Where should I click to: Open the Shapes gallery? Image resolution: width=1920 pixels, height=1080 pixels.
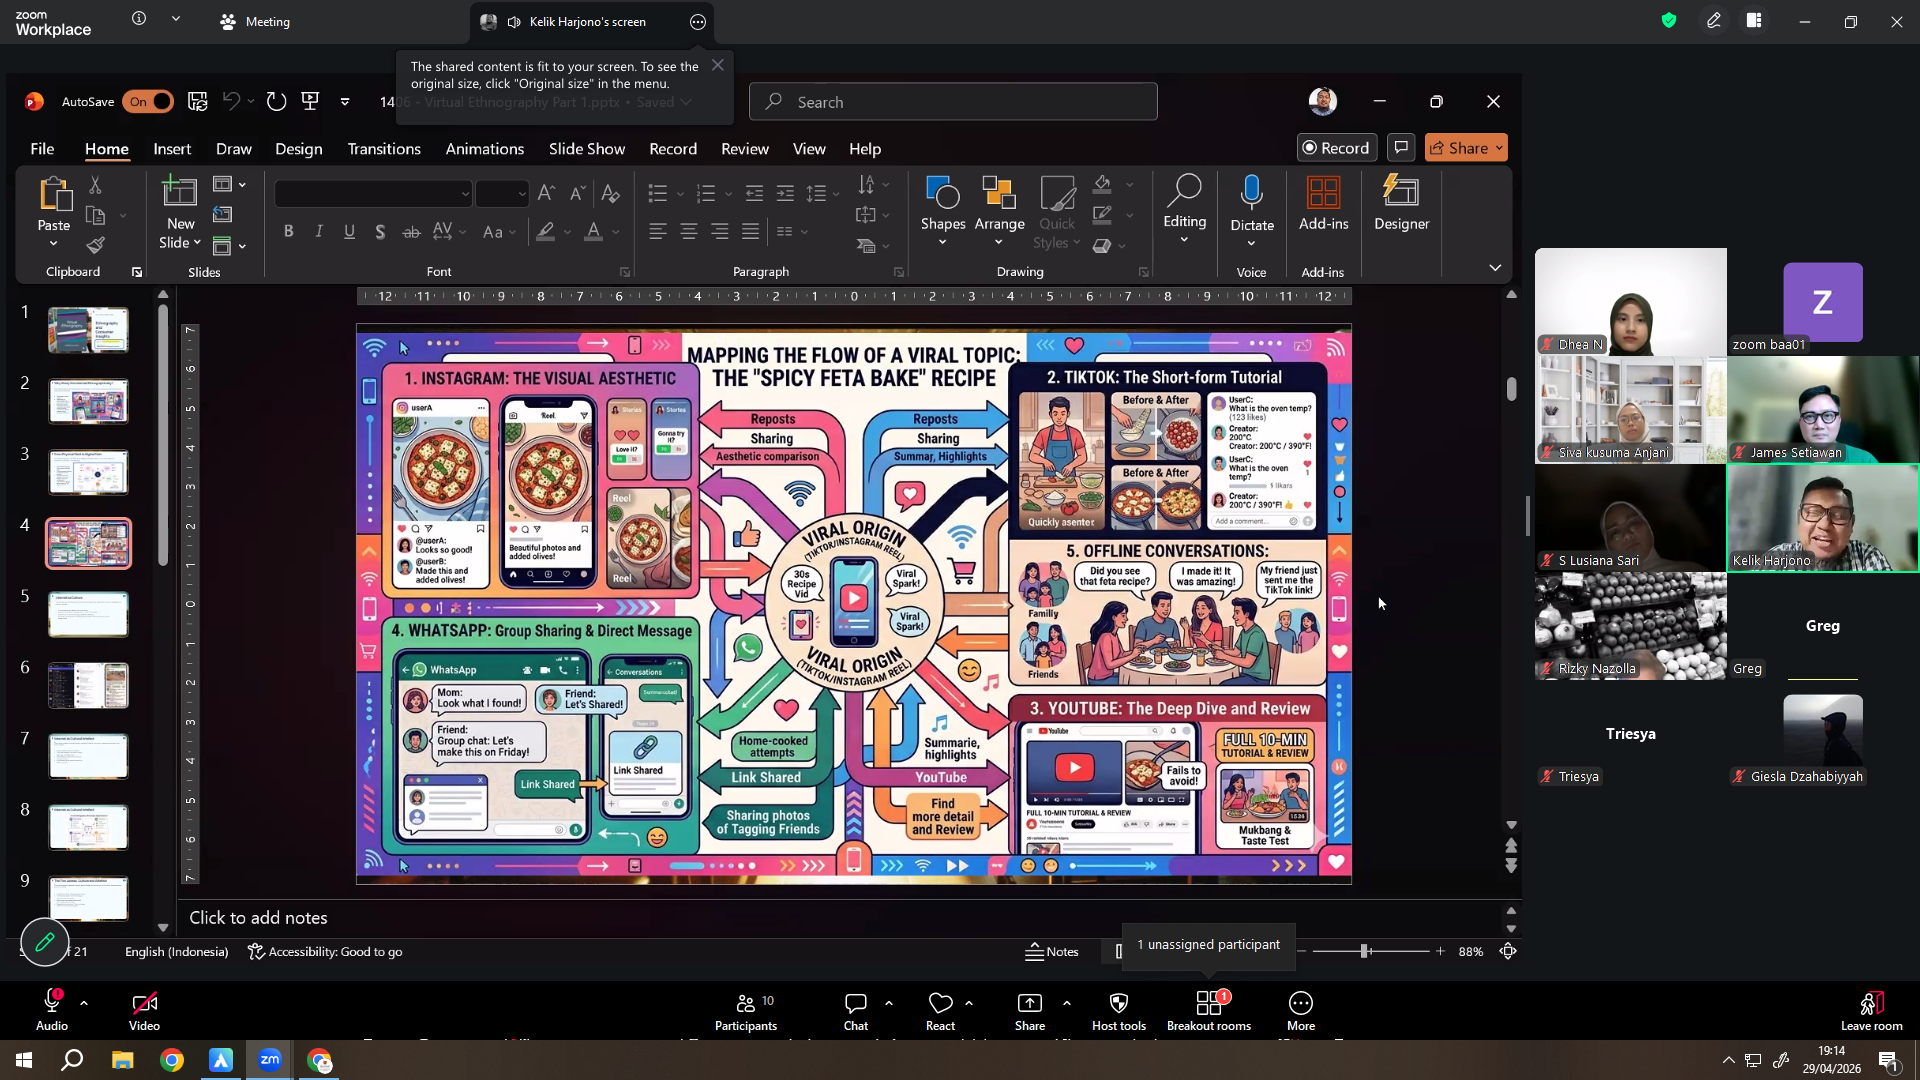943,212
